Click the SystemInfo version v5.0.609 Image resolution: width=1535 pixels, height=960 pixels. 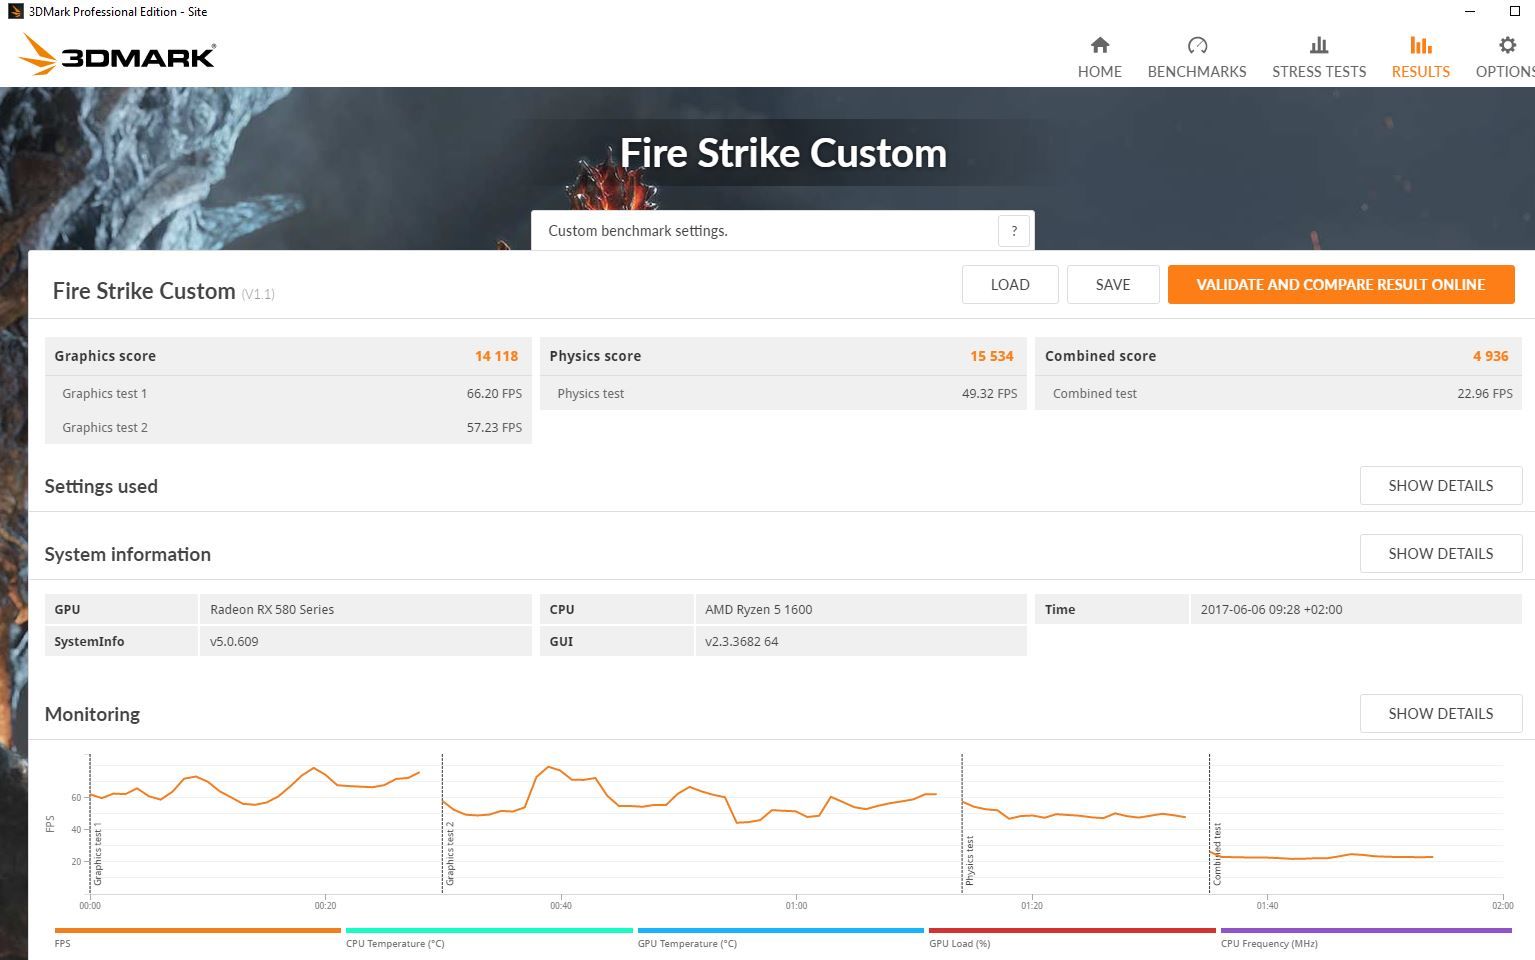[234, 642]
